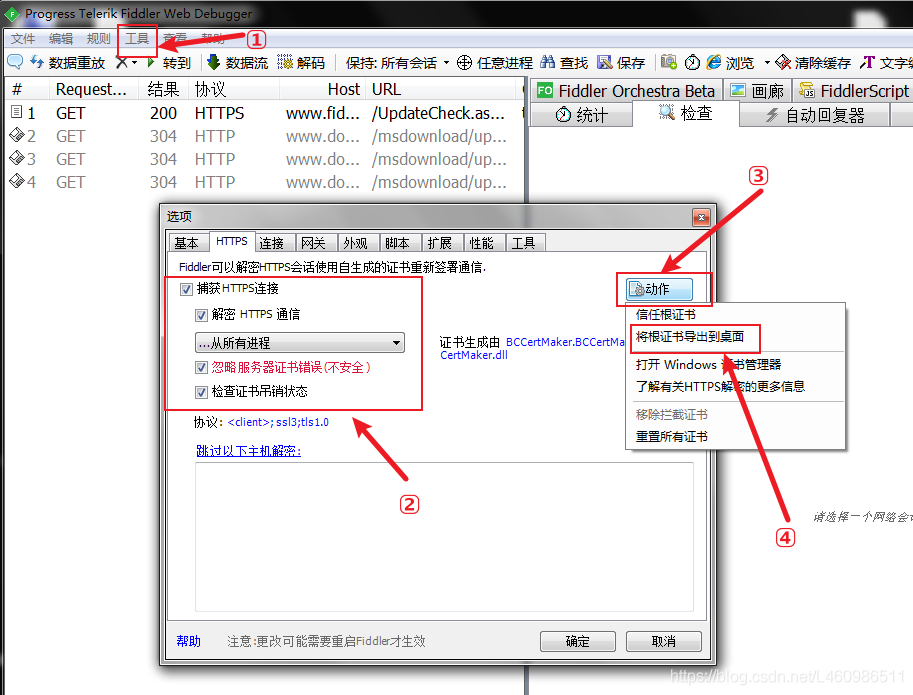Click into the skip-decryption hosts text box

pyautogui.click(x=444, y=537)
